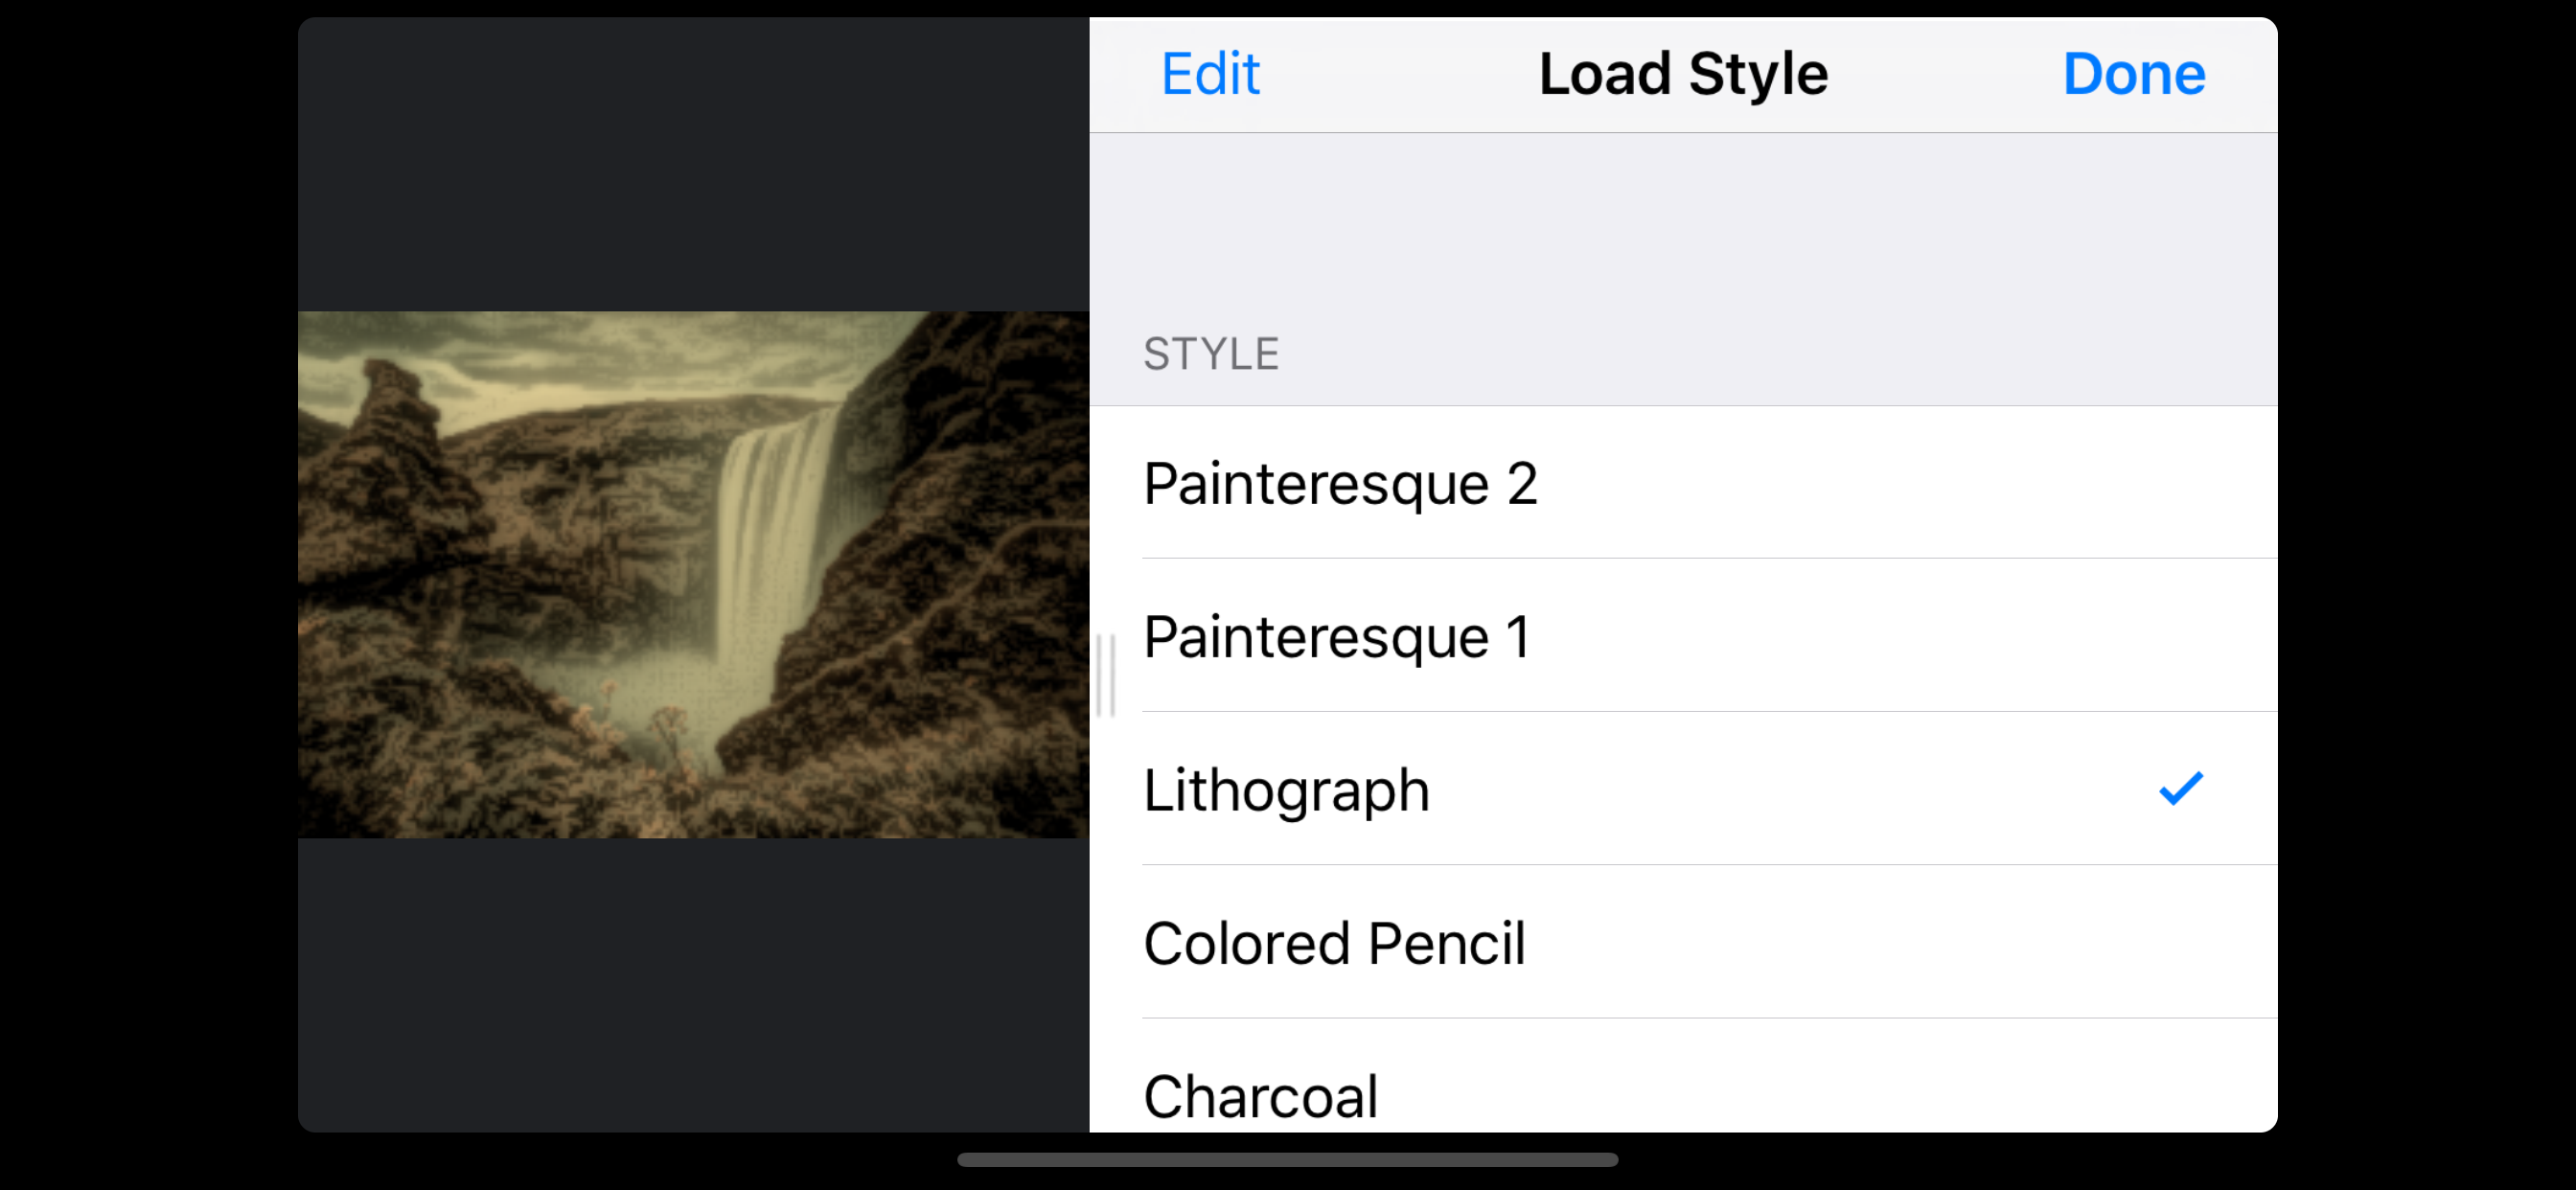
Task: Select the Painteresque 2 style
Action: (1340, 483)
